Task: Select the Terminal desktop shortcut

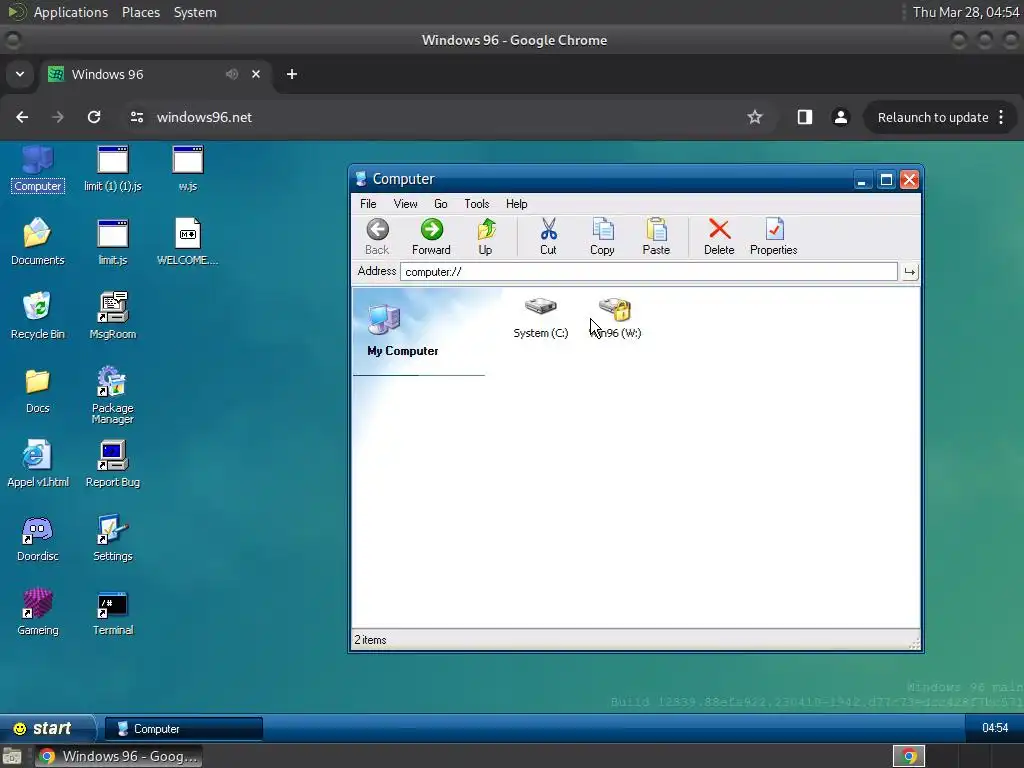Action: [x=113, y=612]
